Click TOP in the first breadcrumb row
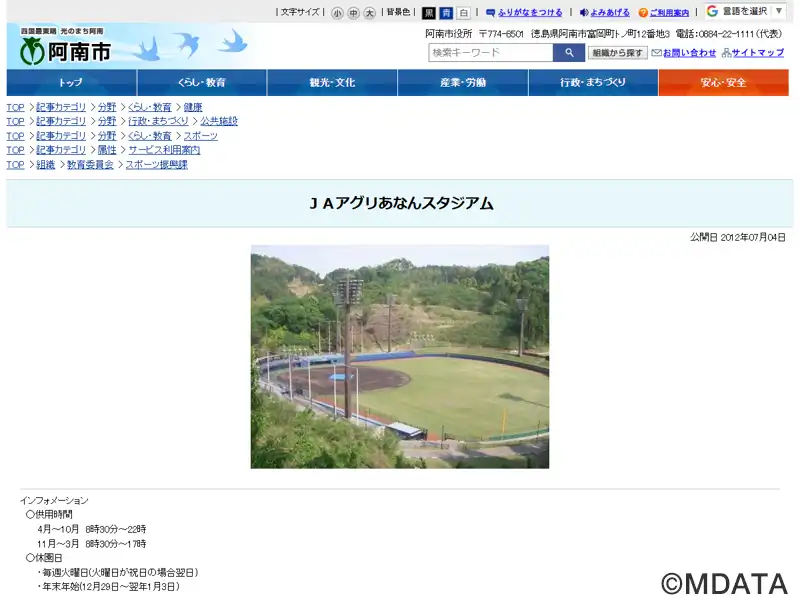Screen dimensions: 800x600 pos(15,107)
